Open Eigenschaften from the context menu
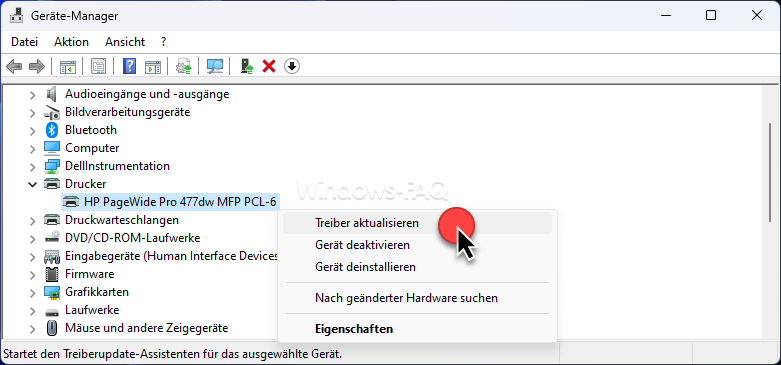This screenshot has height=365, width=781. click(x=417, y=329)
